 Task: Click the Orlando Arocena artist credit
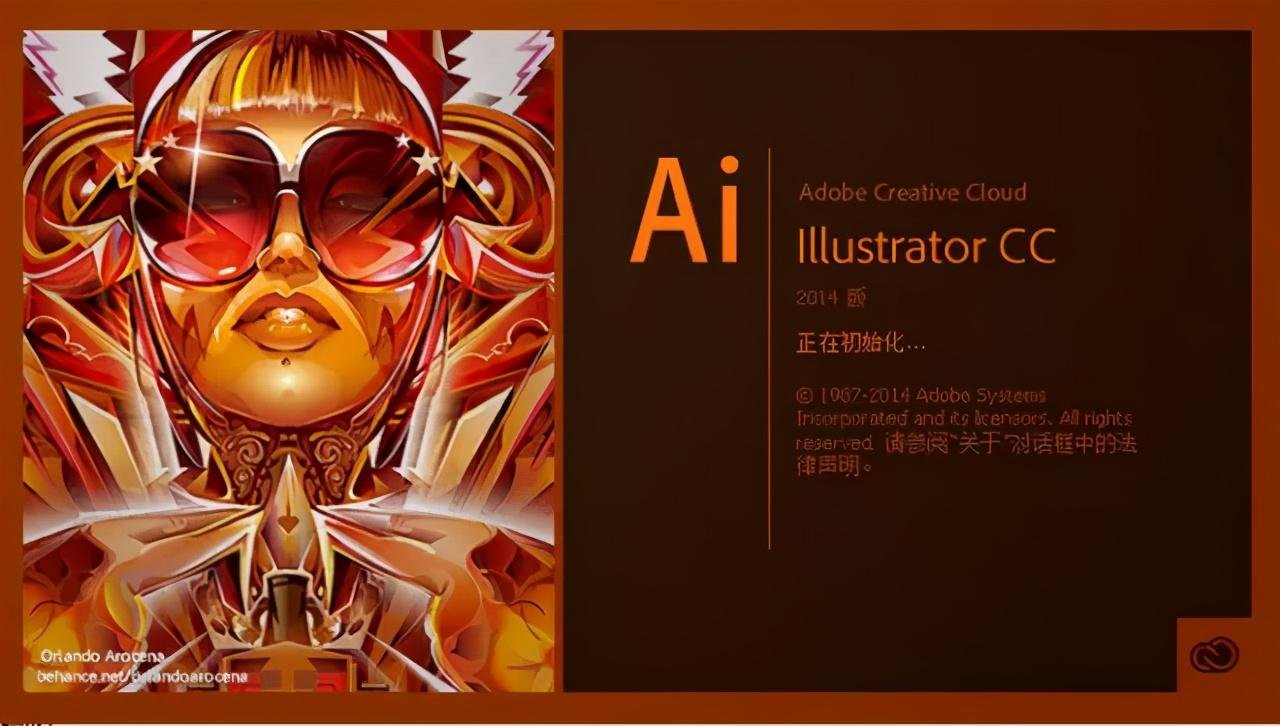(95, 657)
